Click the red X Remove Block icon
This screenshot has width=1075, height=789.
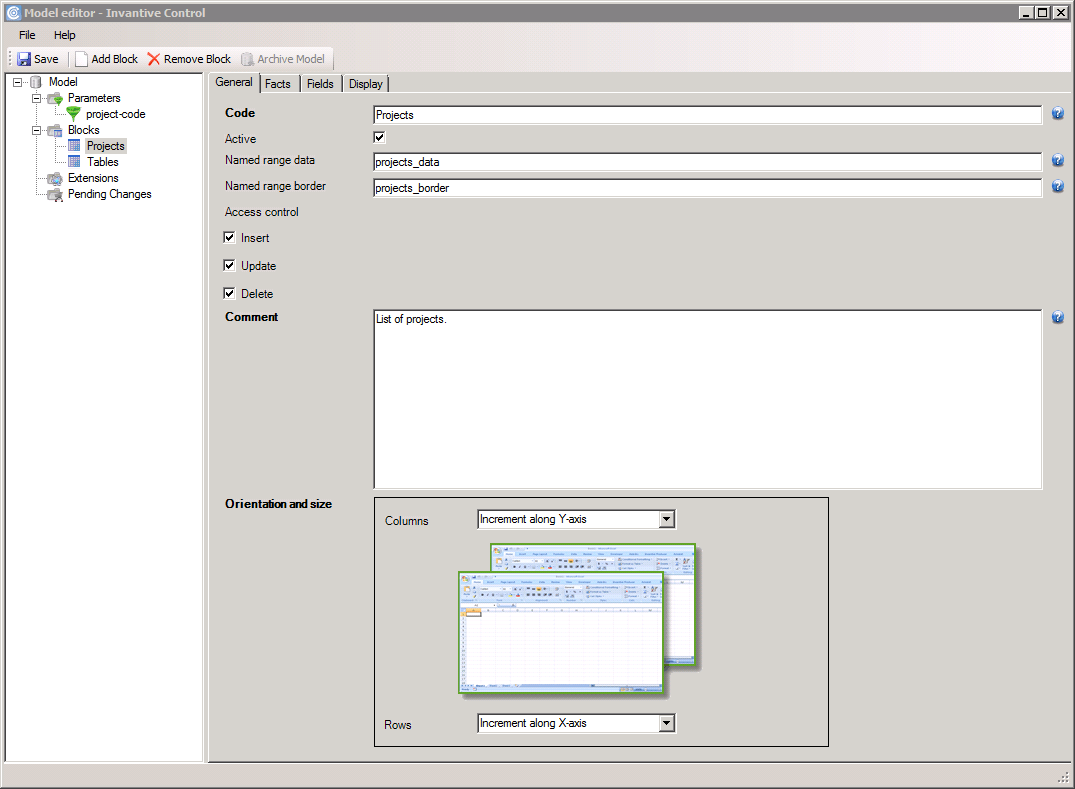point(154,59)
